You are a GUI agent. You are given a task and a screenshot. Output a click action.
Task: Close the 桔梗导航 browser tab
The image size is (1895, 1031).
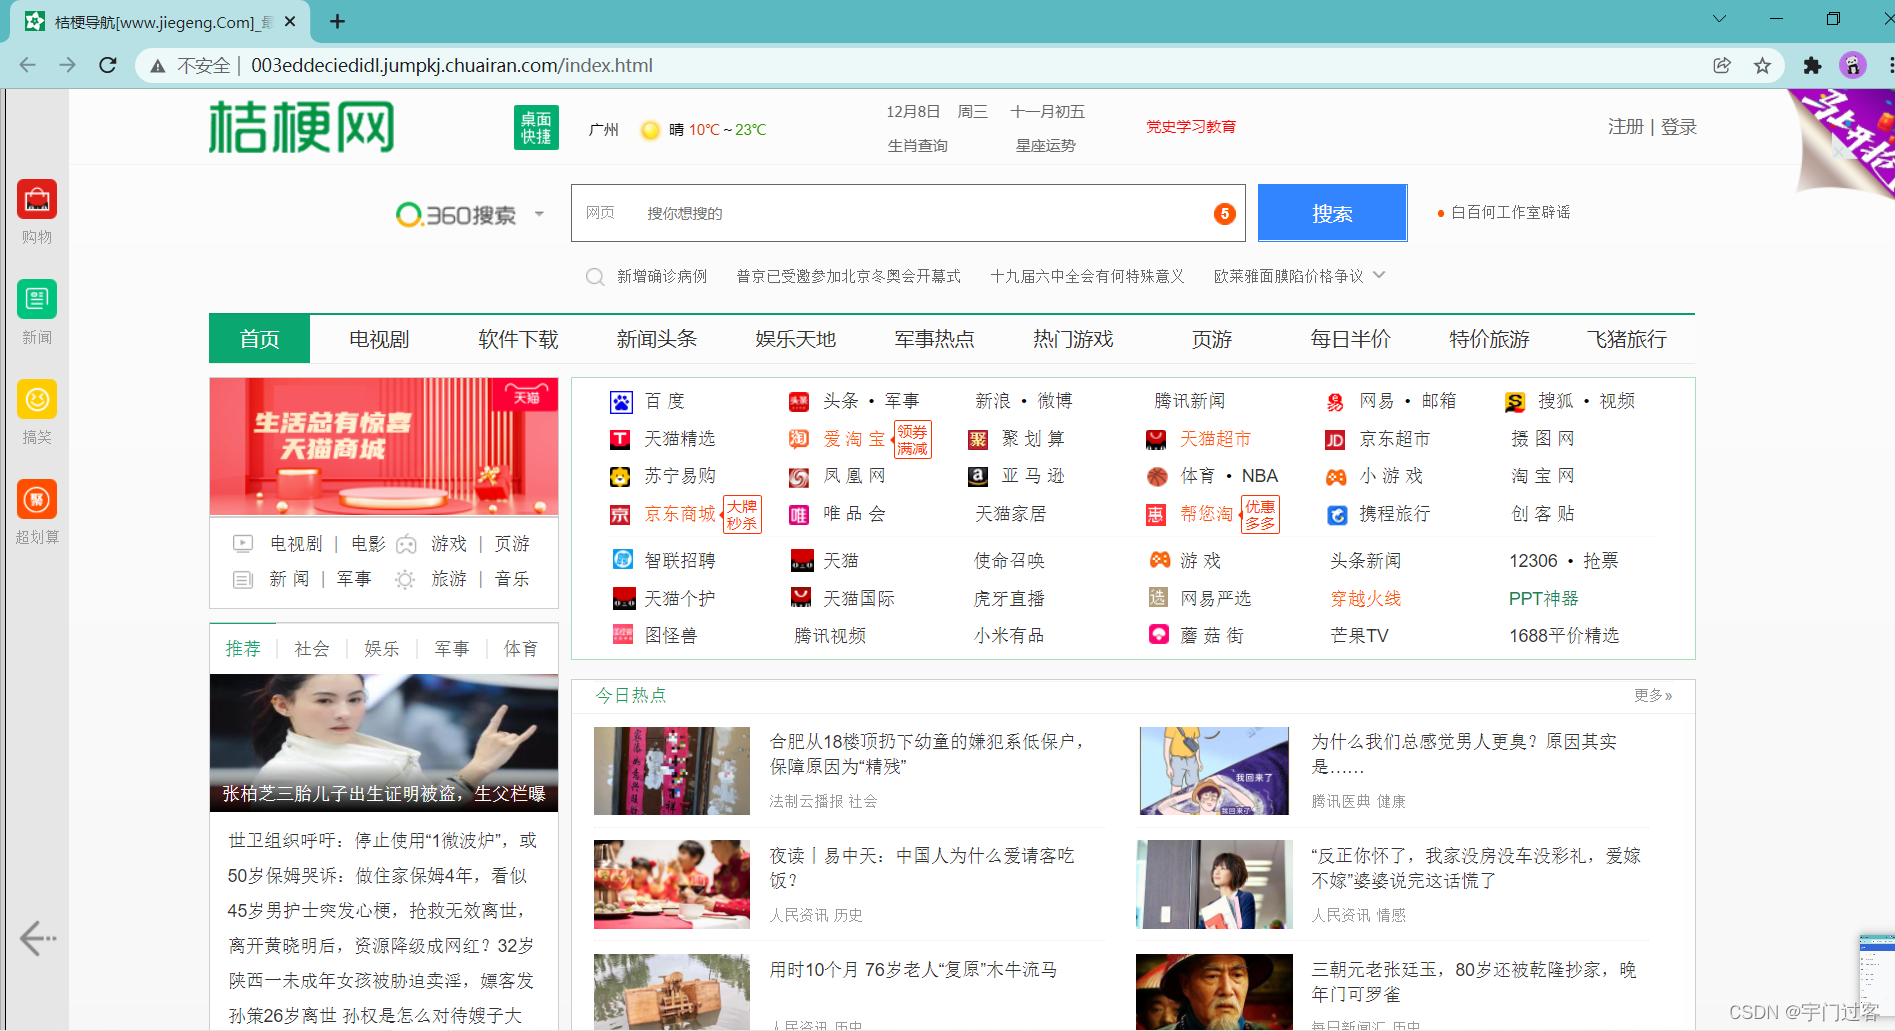290,21
